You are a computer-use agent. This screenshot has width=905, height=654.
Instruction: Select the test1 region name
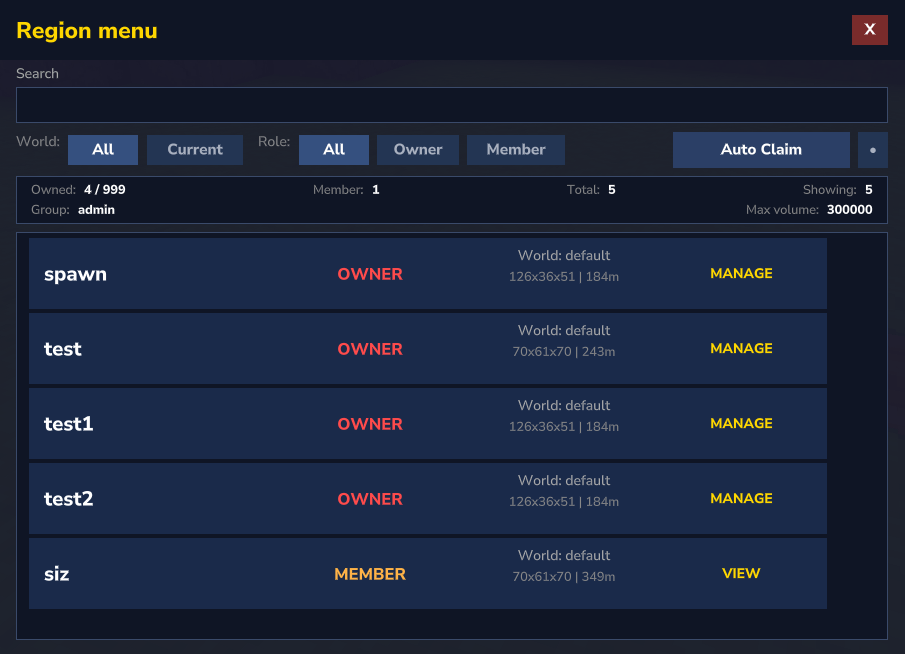(x=69, y=424)
